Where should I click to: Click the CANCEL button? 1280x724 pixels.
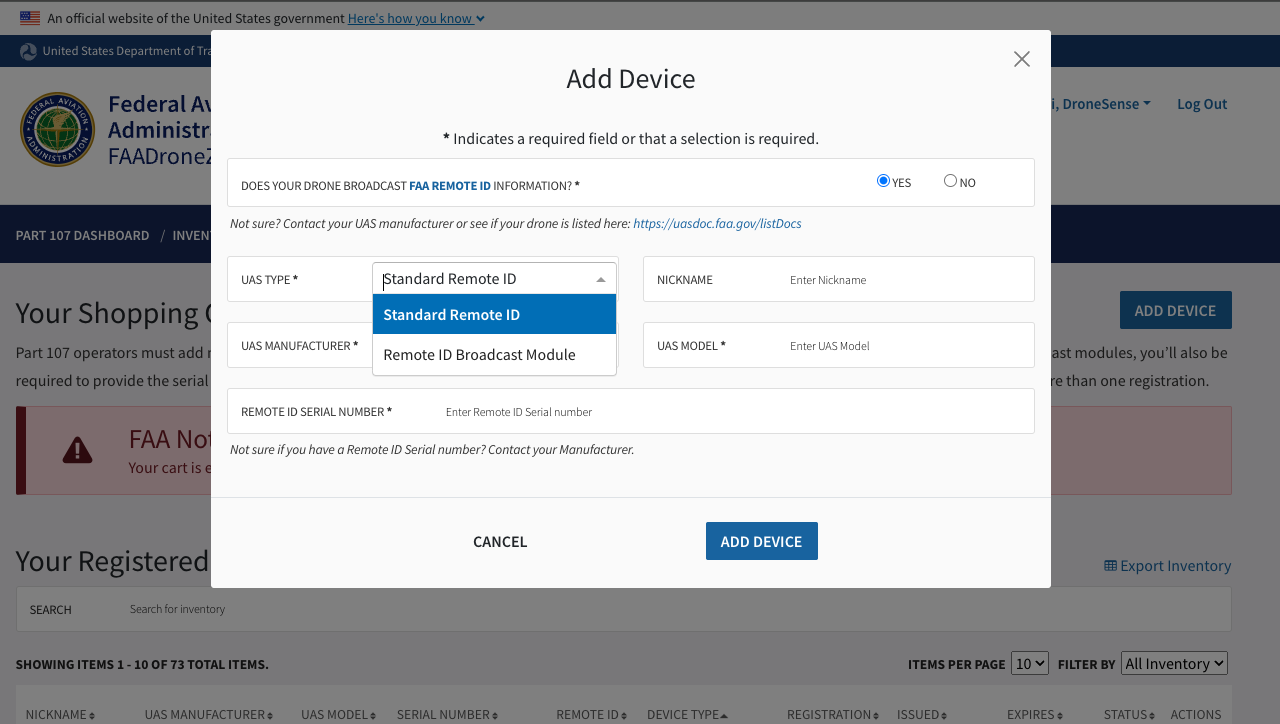500,541
